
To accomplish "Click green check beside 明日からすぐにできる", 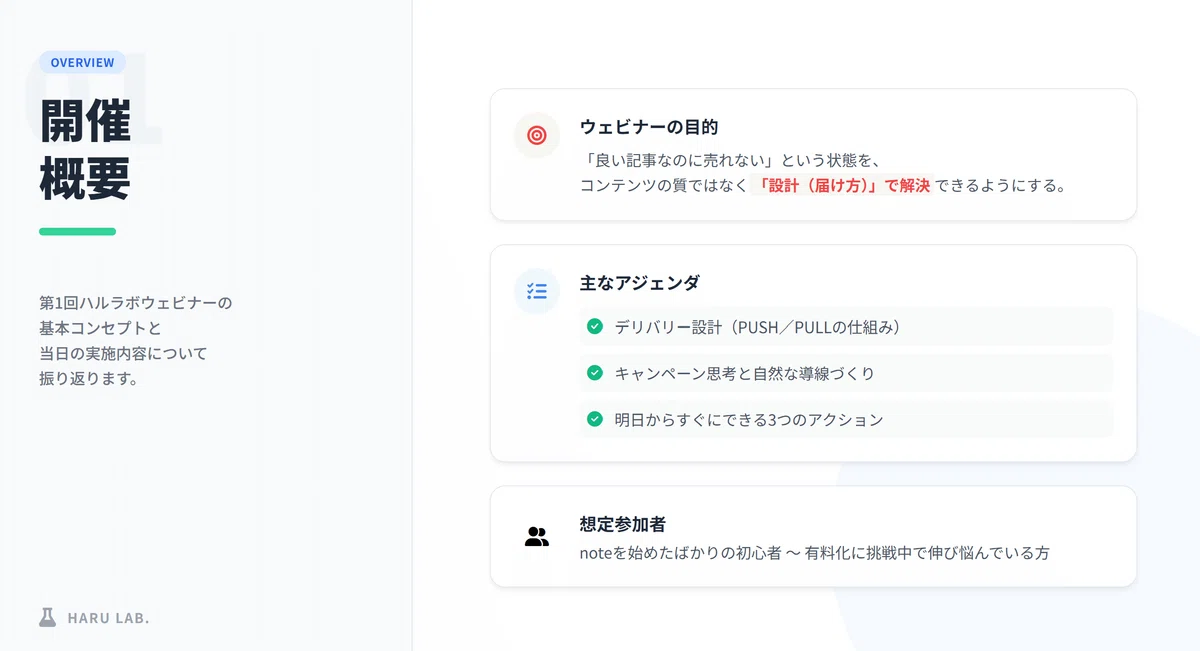I will tap(595, 419).
